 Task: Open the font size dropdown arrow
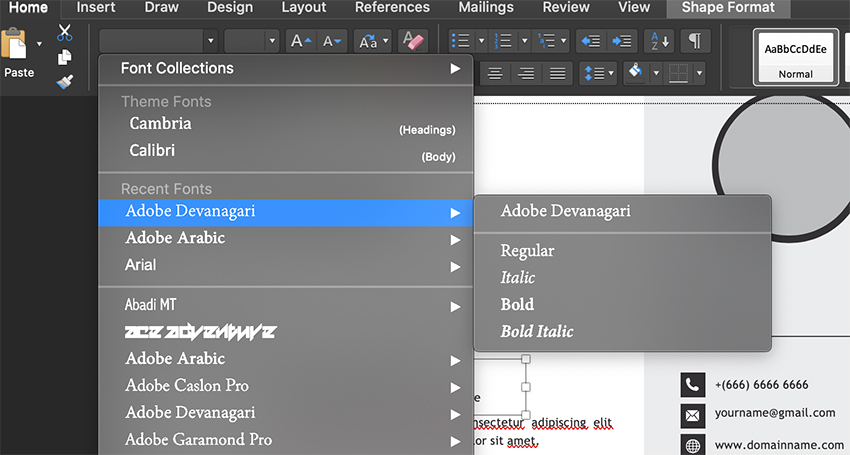coord(272,41)
